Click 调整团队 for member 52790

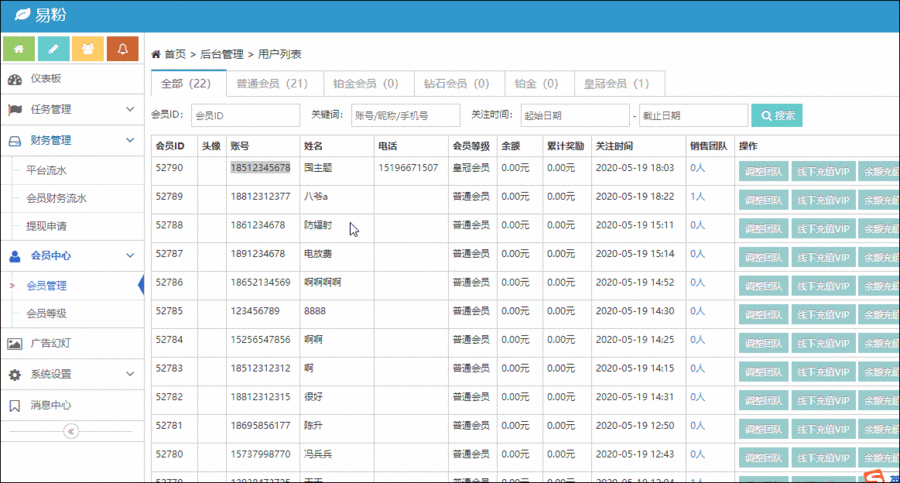click(x=765, y=171)
